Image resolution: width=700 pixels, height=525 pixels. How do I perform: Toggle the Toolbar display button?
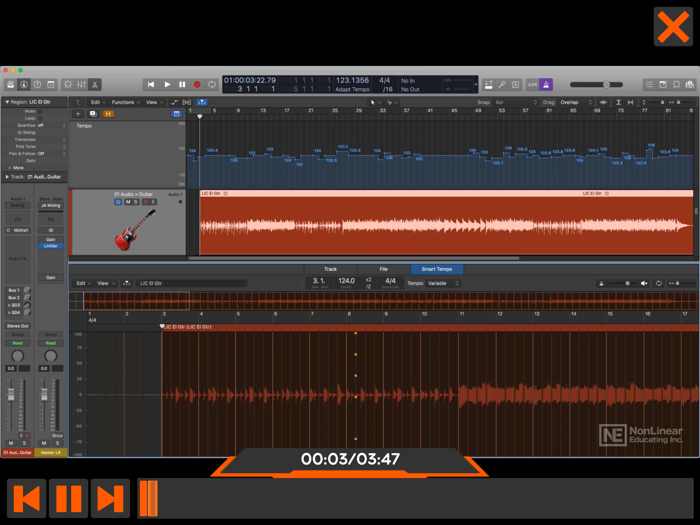coord(51,84)
